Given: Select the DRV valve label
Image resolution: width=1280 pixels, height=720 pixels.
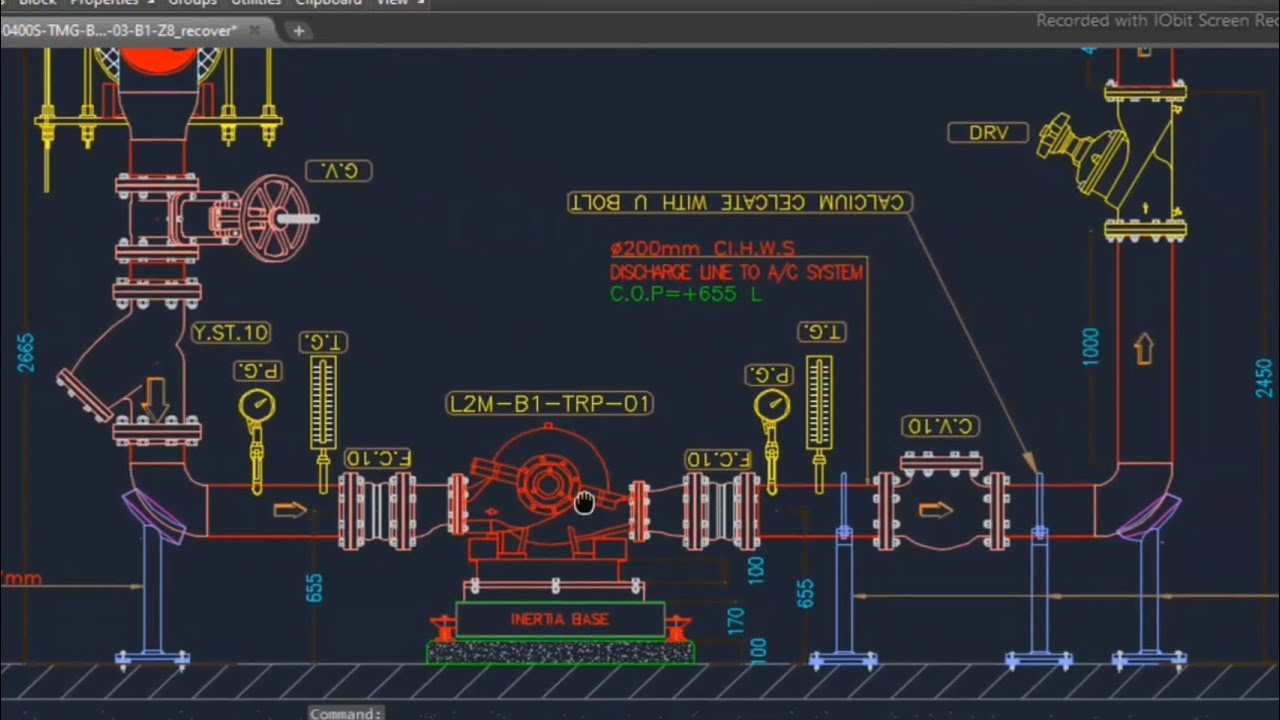Looking at the screenshot, I should pos(988,132).
